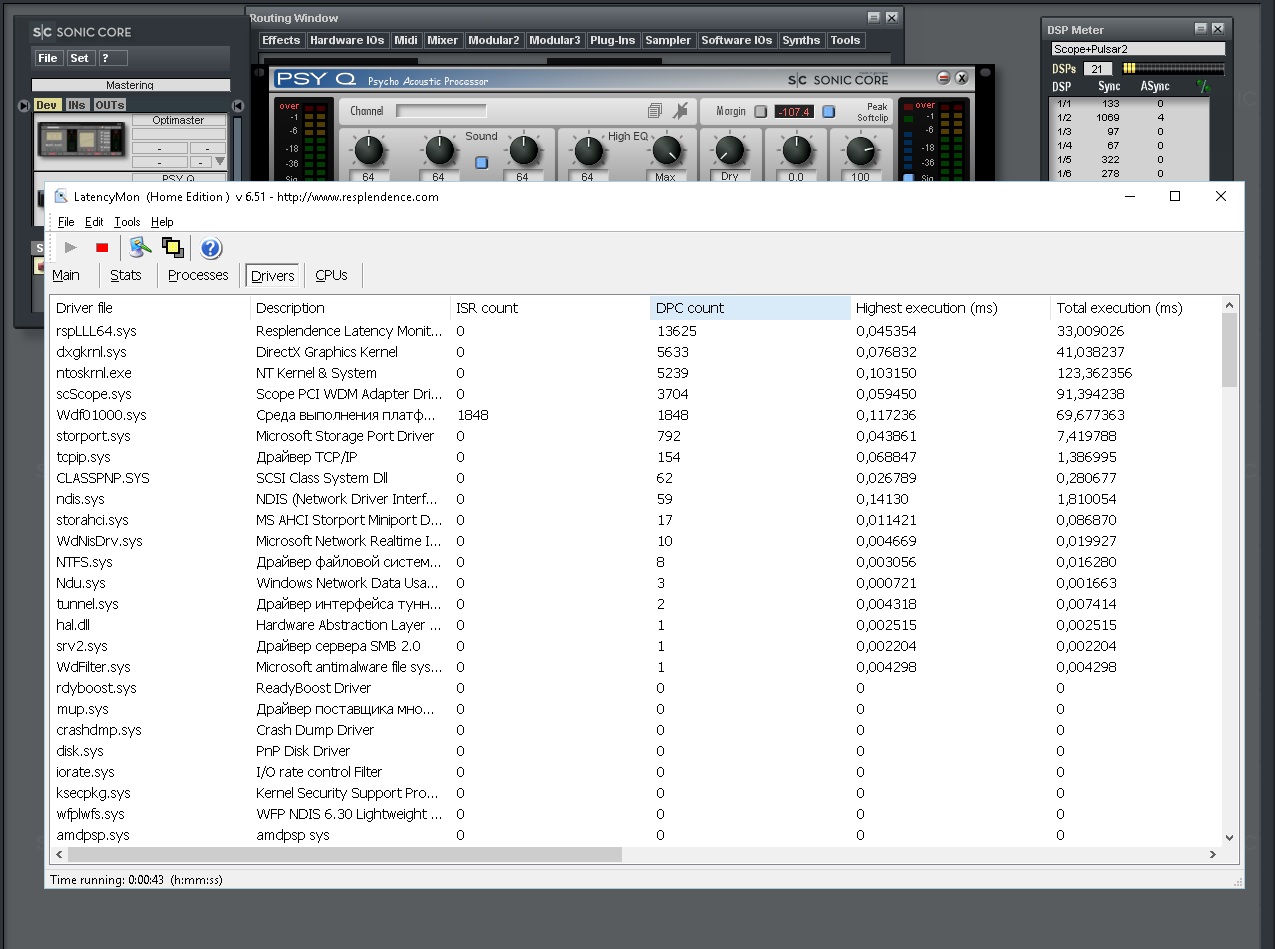Open the LatencyMon Tools menu
Viewport: 1275px width, 949px height.
[x=127, y=222]
